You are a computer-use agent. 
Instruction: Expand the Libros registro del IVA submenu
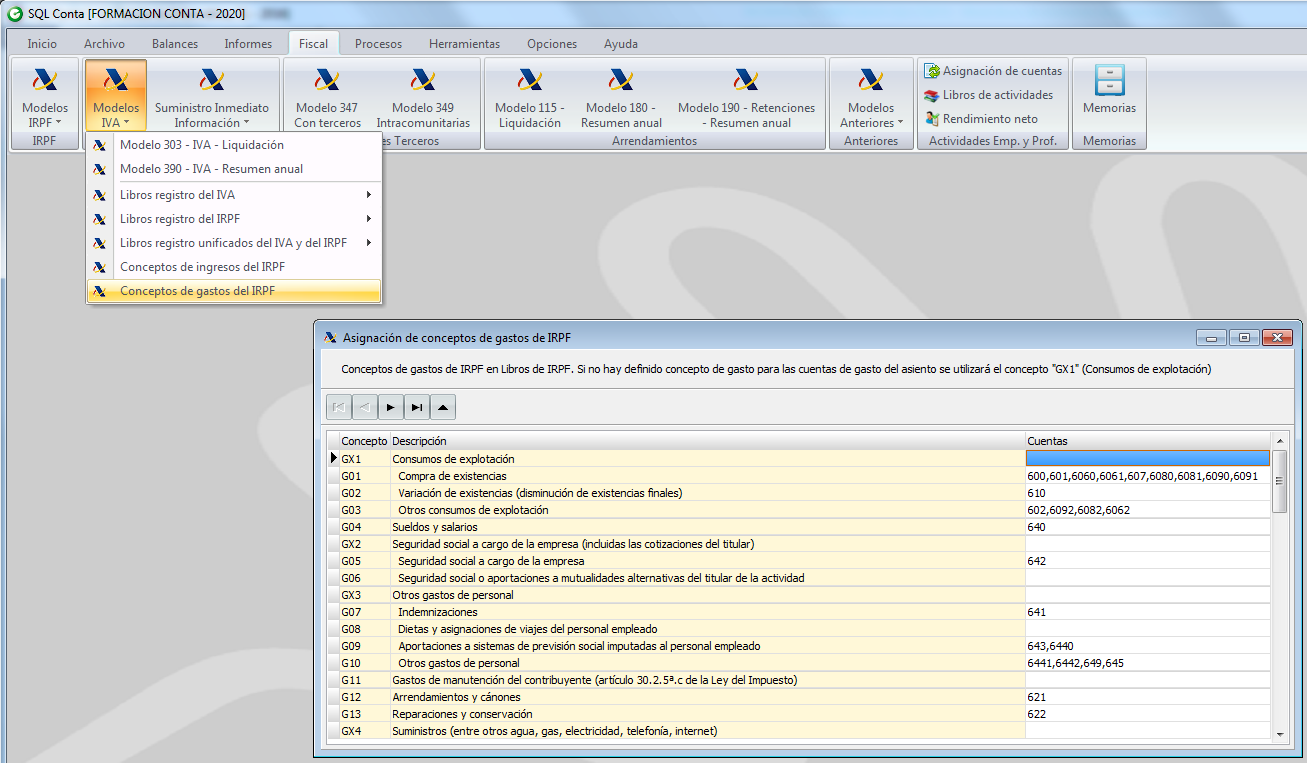pos(234,195)
